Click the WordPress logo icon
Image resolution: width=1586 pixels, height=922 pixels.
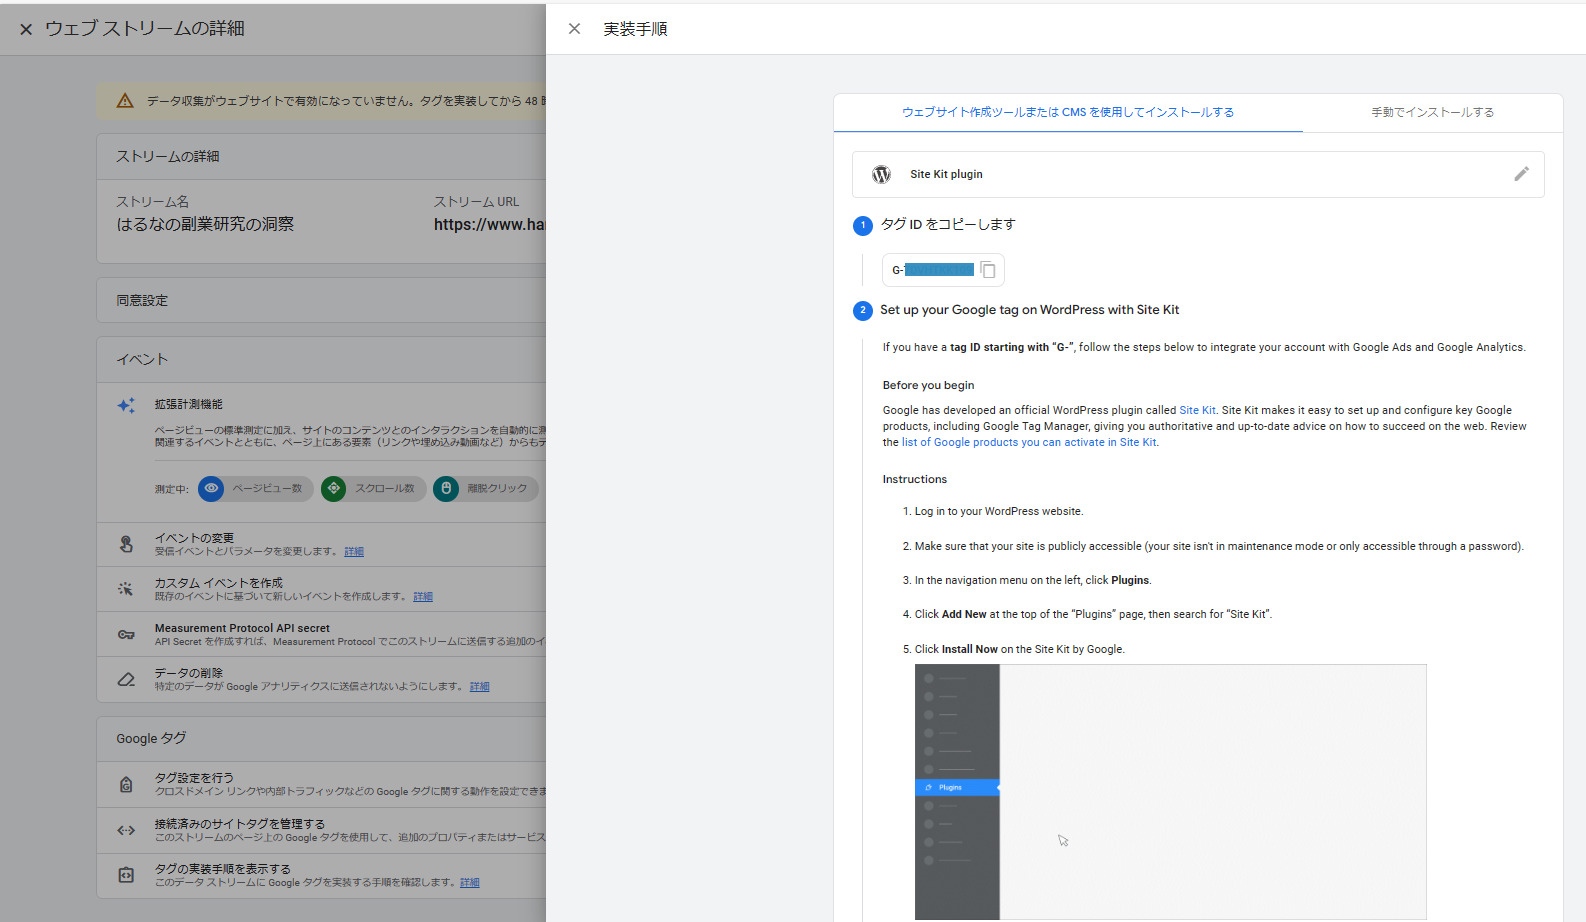coord(881,174)
